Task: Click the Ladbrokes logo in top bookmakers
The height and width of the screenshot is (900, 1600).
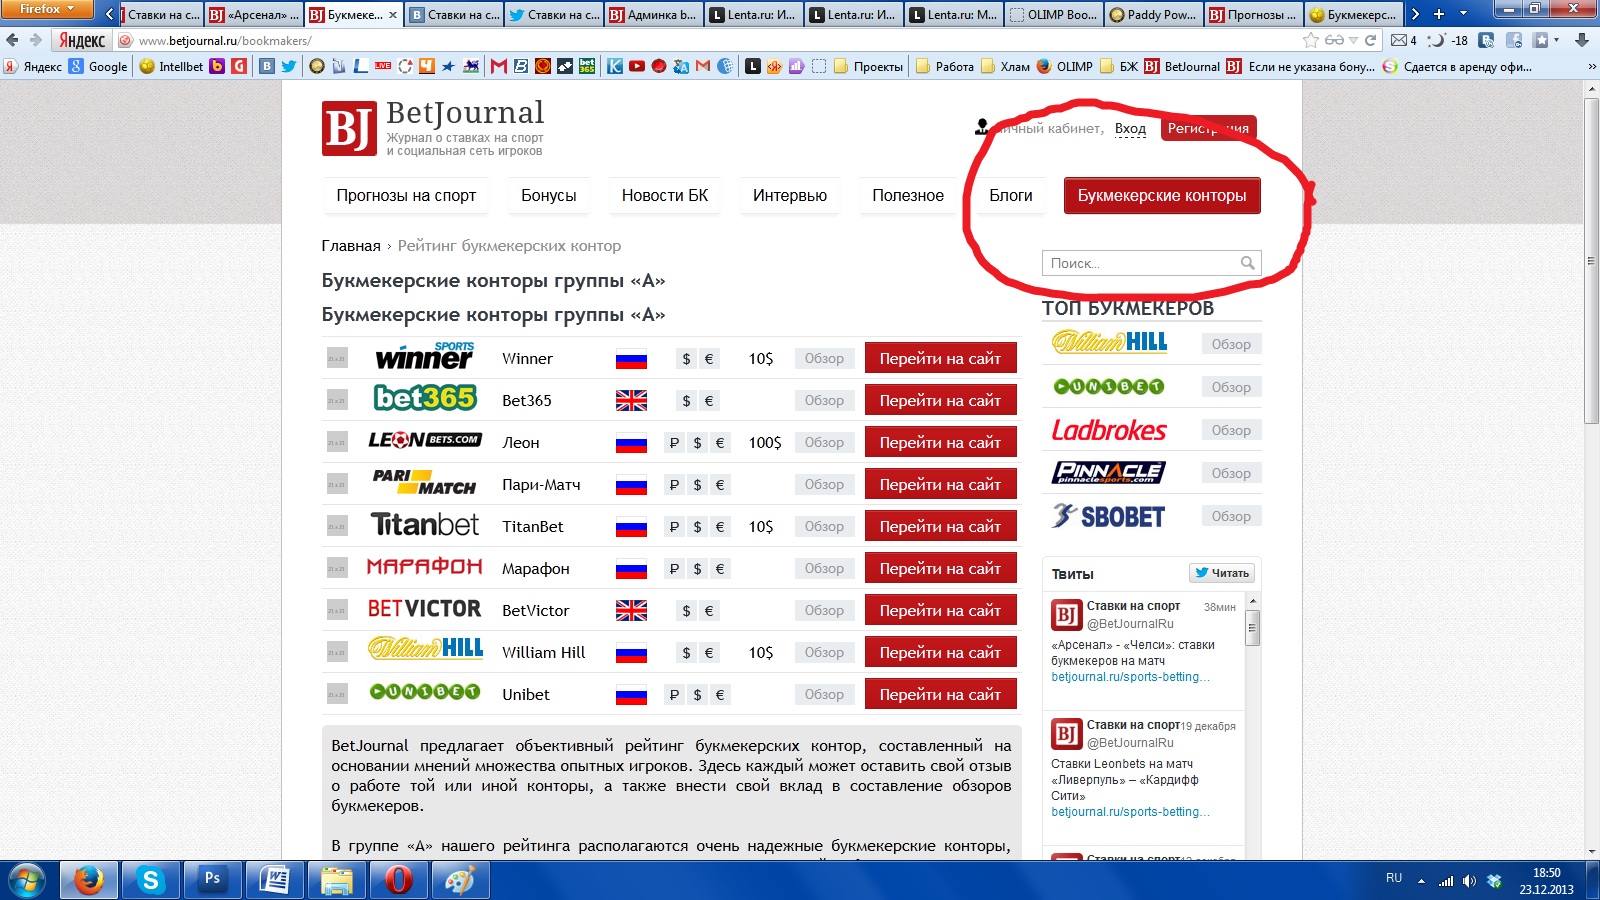Action: [1109, 430]
